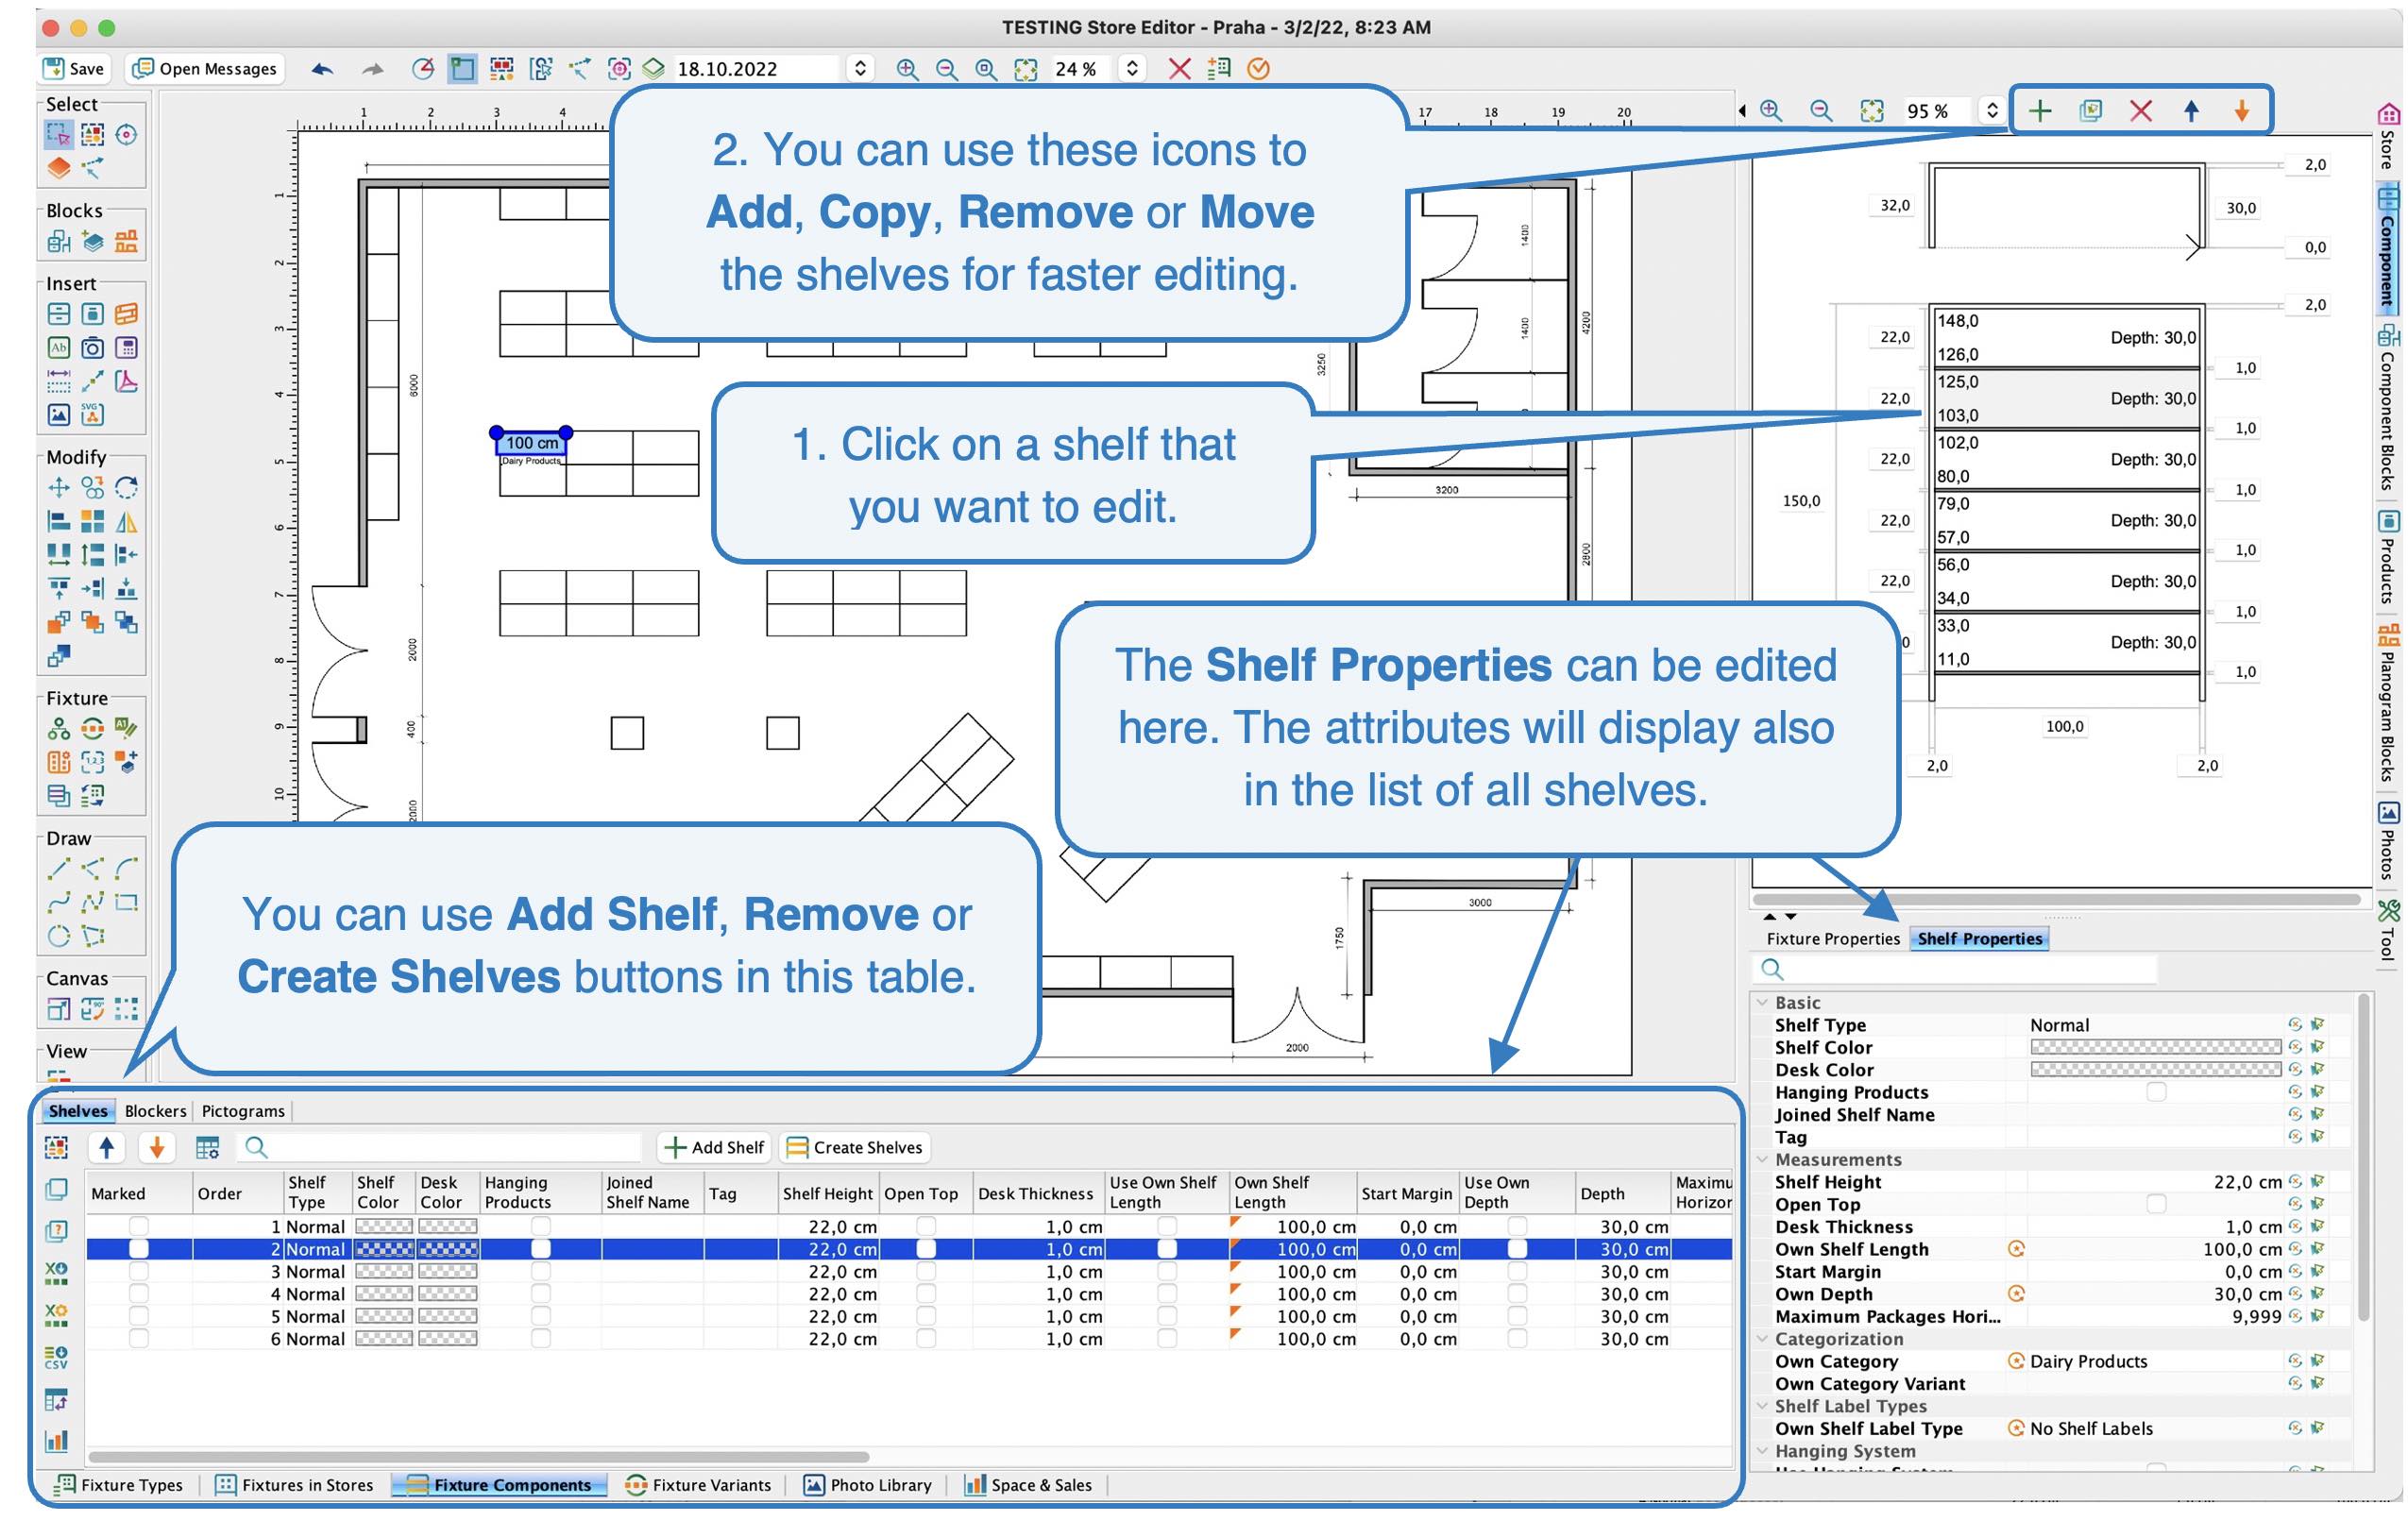Move the shelf up with blue arrow

pyautogui.click(x=2191, y=110)
